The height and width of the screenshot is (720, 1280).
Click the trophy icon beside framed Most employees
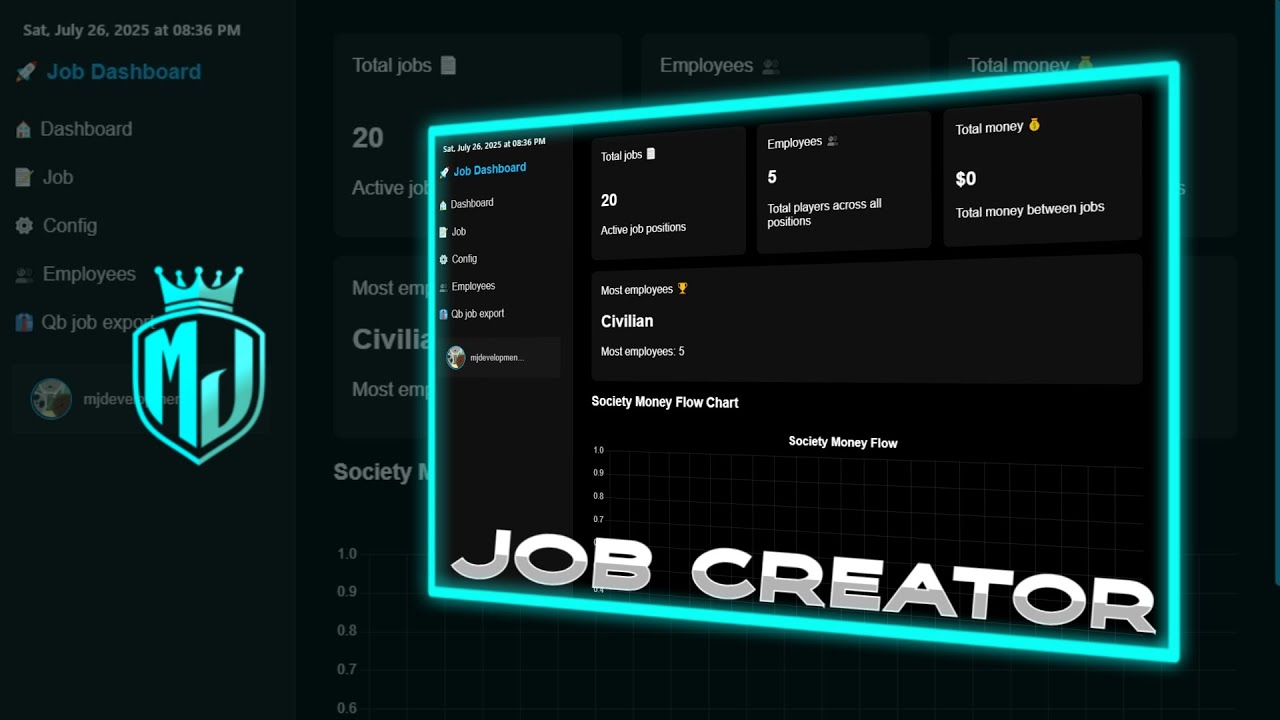[x=683, y=289]
